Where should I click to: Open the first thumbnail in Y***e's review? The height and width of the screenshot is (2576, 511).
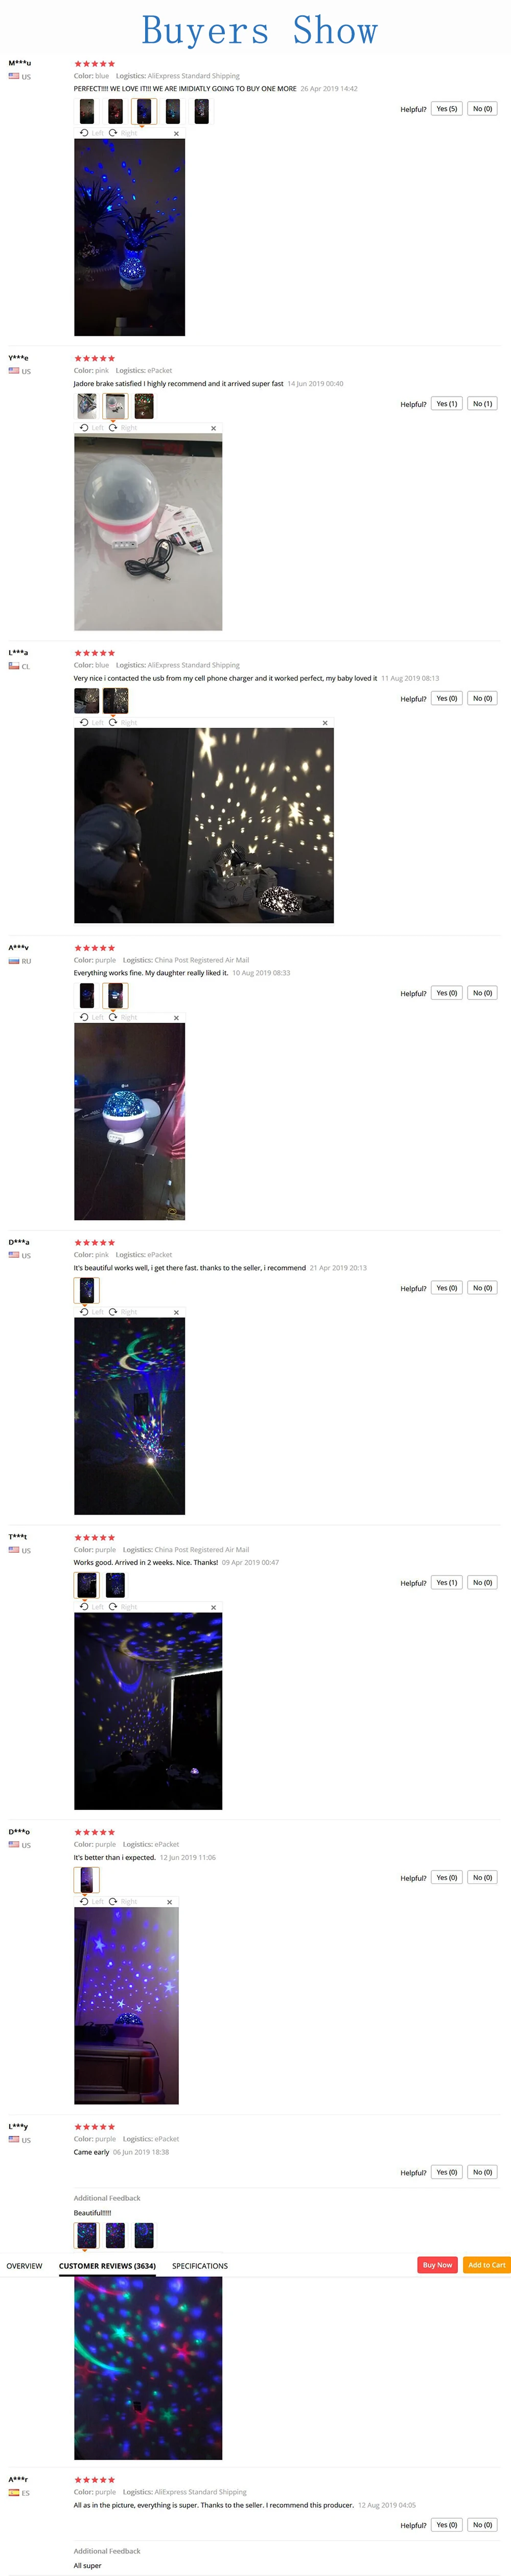click(x=87, y=405)
